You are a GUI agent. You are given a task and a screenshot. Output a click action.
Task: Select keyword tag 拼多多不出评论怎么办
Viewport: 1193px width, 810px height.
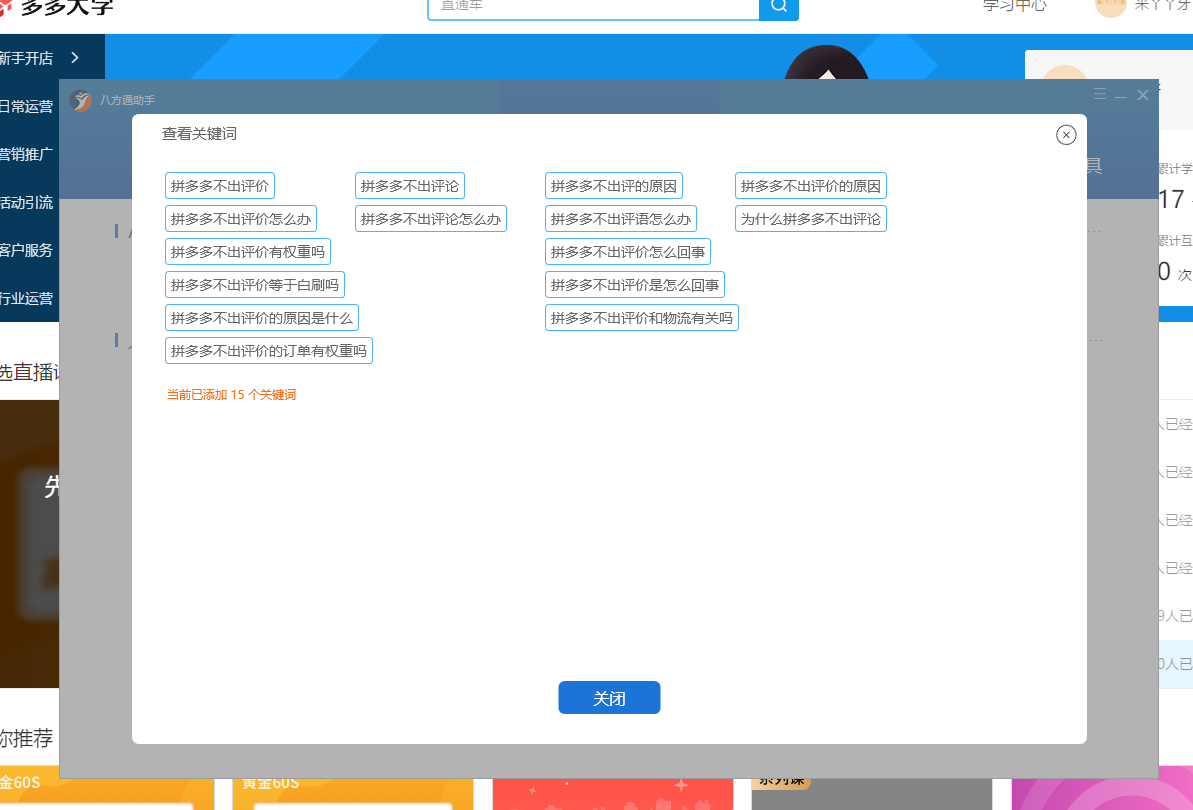click(431, 219)
